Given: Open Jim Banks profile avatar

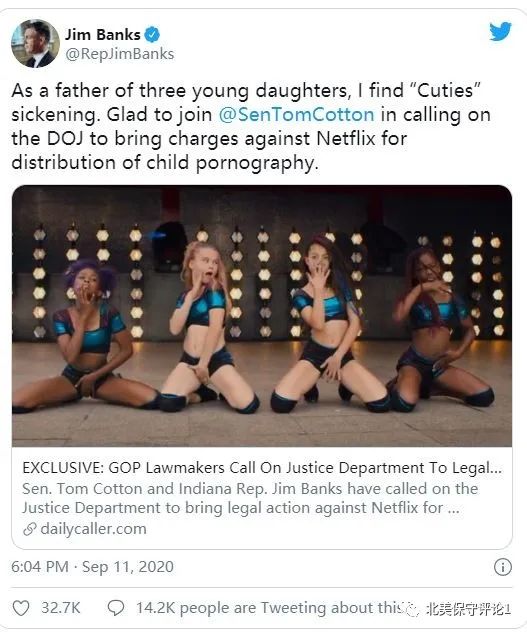Looking at the screenshot, I should 35,43.
